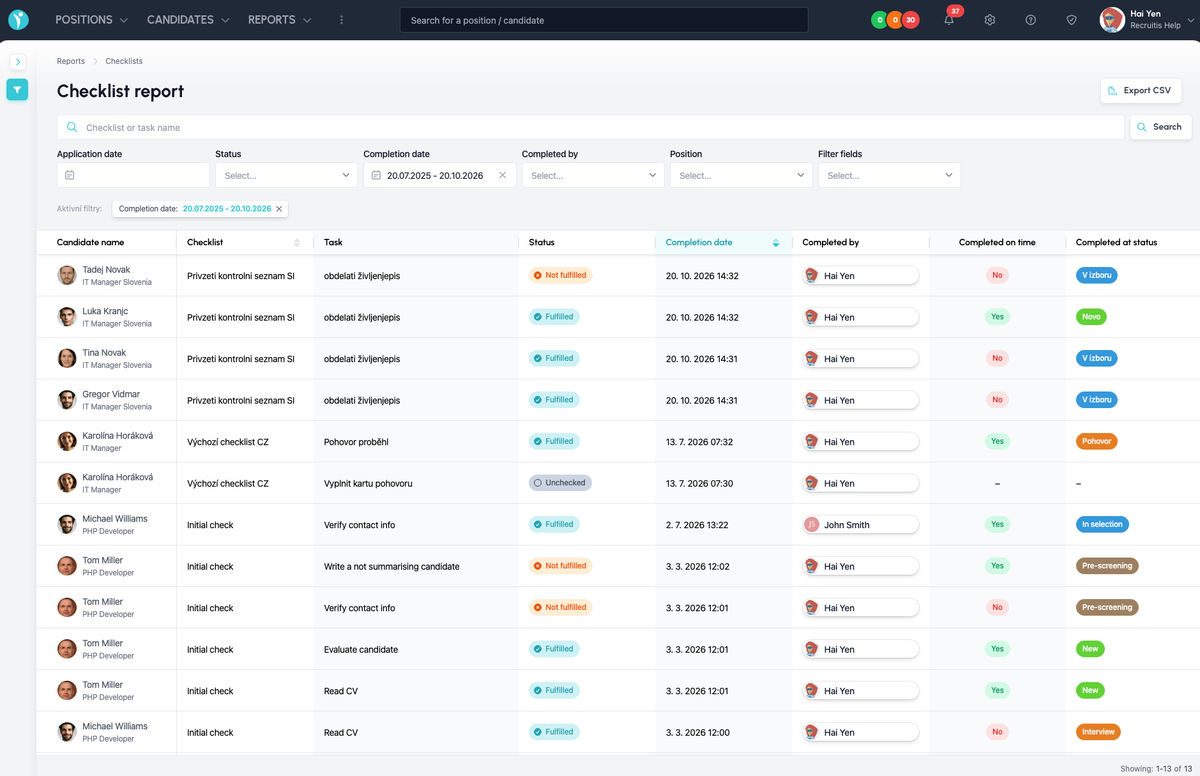Click the Checklist or task name field
The image size is (1200, 776).
pyautogui.click(x=590, y=127)
